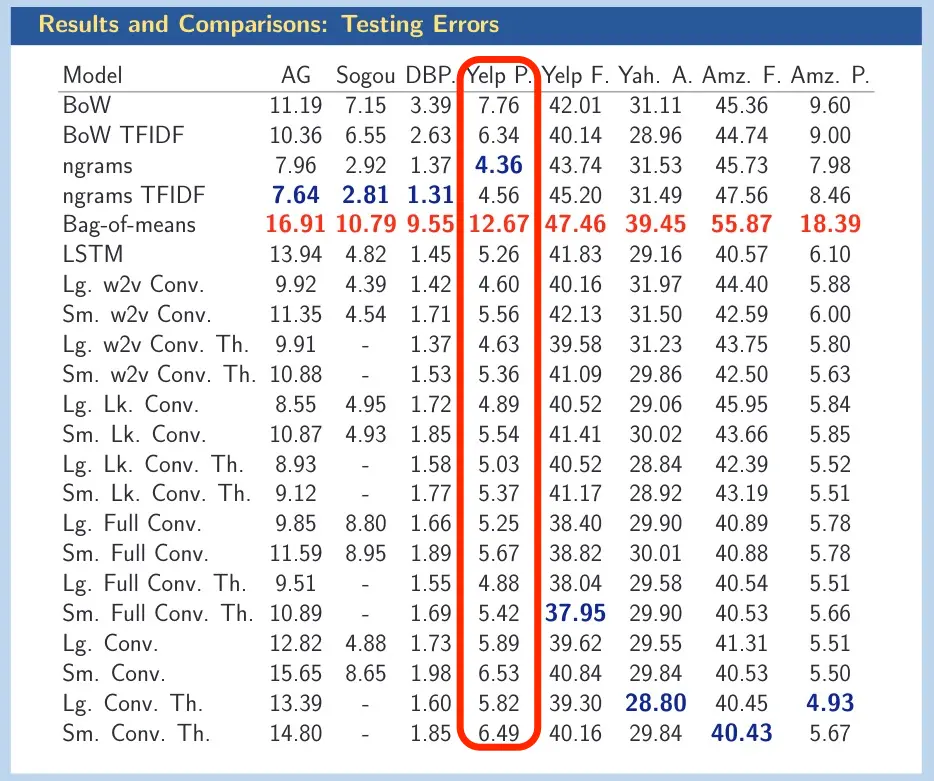Select the 'Lg. w2v Conv. Th.' row label
Viewport: 934px width, 781px height.
[x=155, y=344]
